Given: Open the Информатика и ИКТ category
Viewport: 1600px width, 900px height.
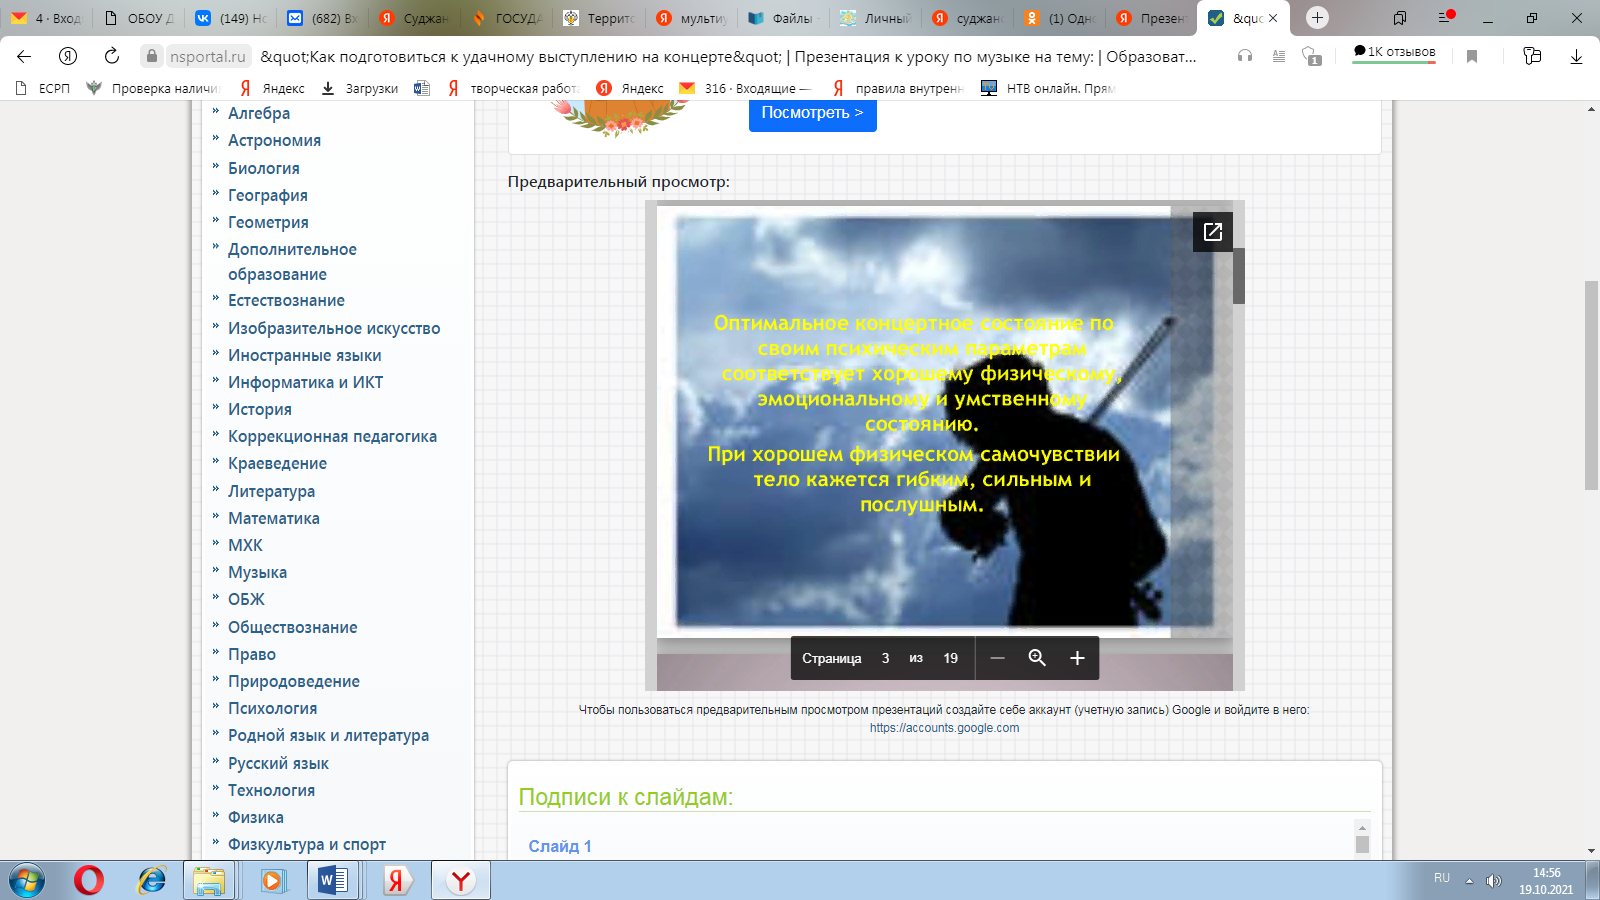Looking at the screenshot, I should pyautogui.click(x=305, y=382).
